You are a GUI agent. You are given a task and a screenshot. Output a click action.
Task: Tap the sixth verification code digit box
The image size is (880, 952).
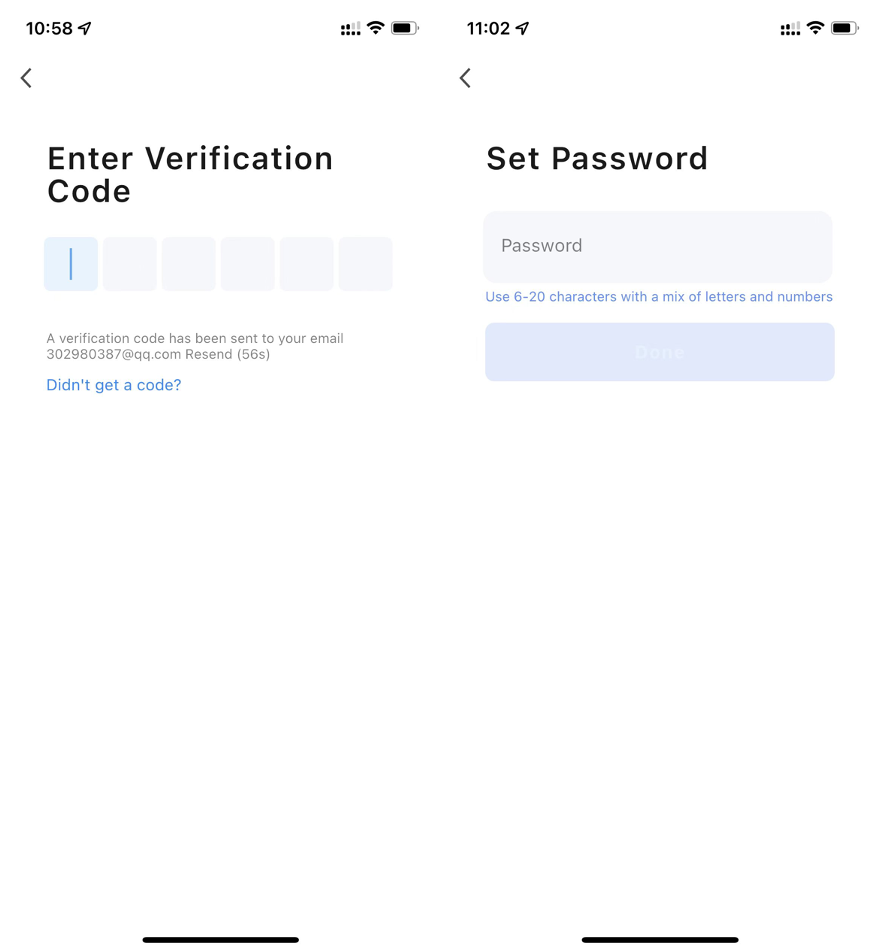coord(366,264)
